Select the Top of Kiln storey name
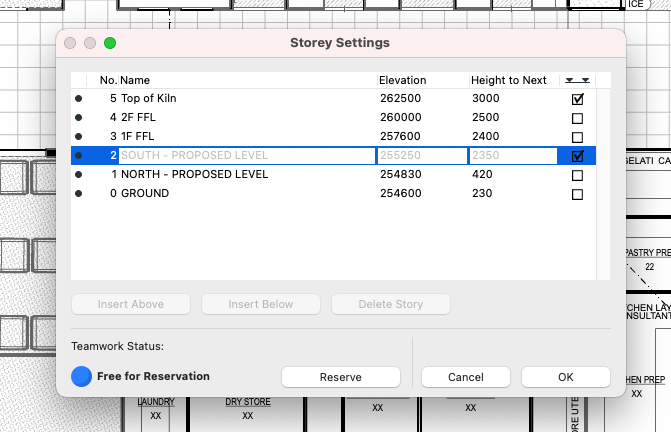This screenshot has height=432, width=671. 148,98
